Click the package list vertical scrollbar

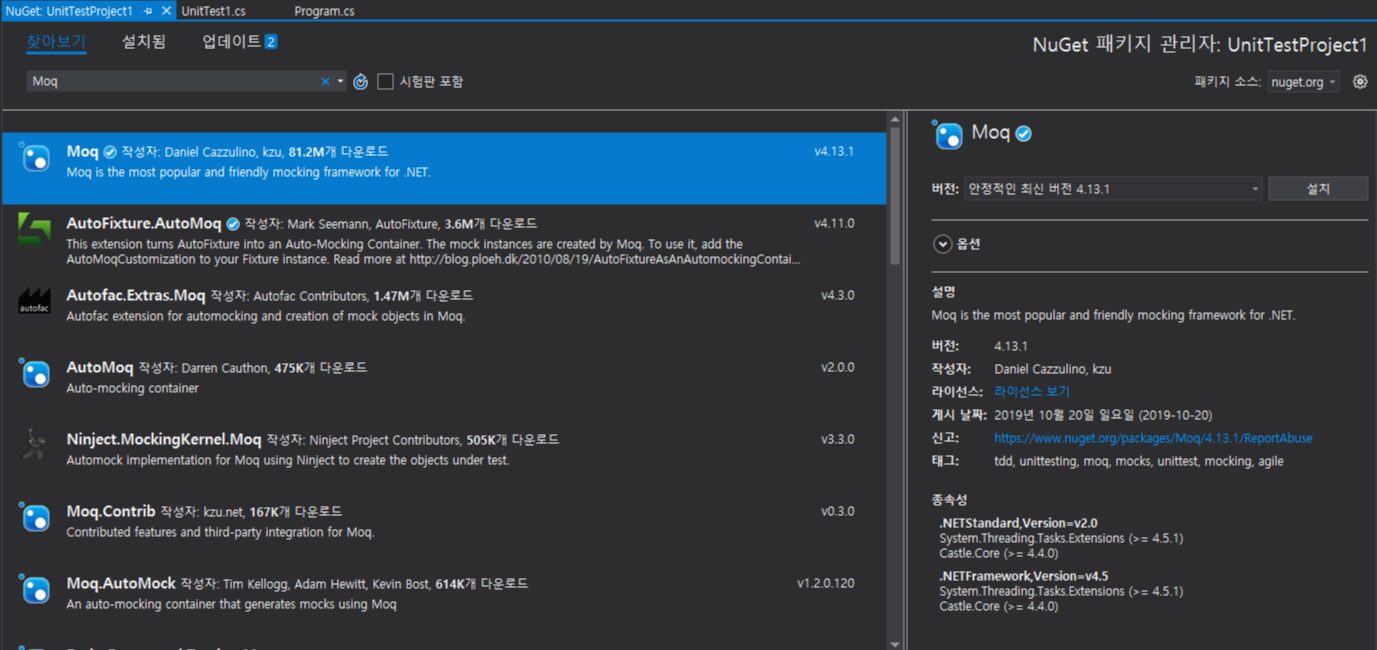[x=895, y=195]
